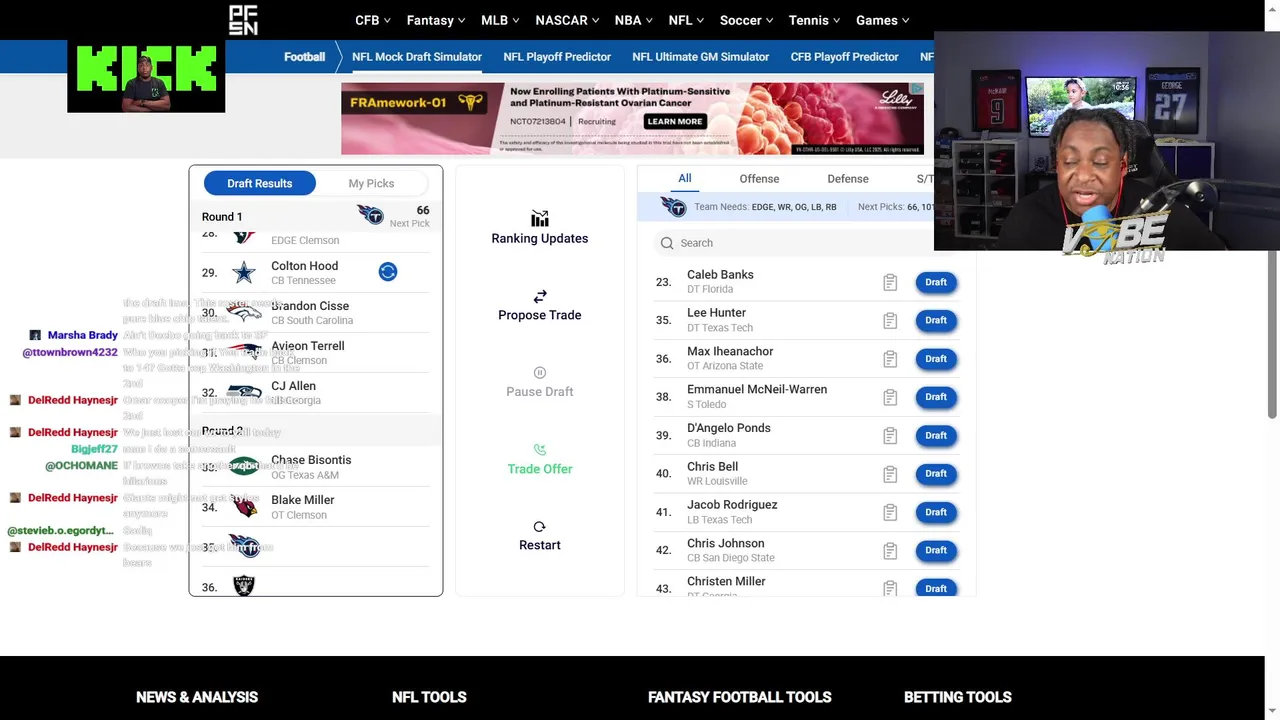The height and width of the screenshot is (720, 1280).
Task: Expand the Soccer menu
Action: click(747, 20)
